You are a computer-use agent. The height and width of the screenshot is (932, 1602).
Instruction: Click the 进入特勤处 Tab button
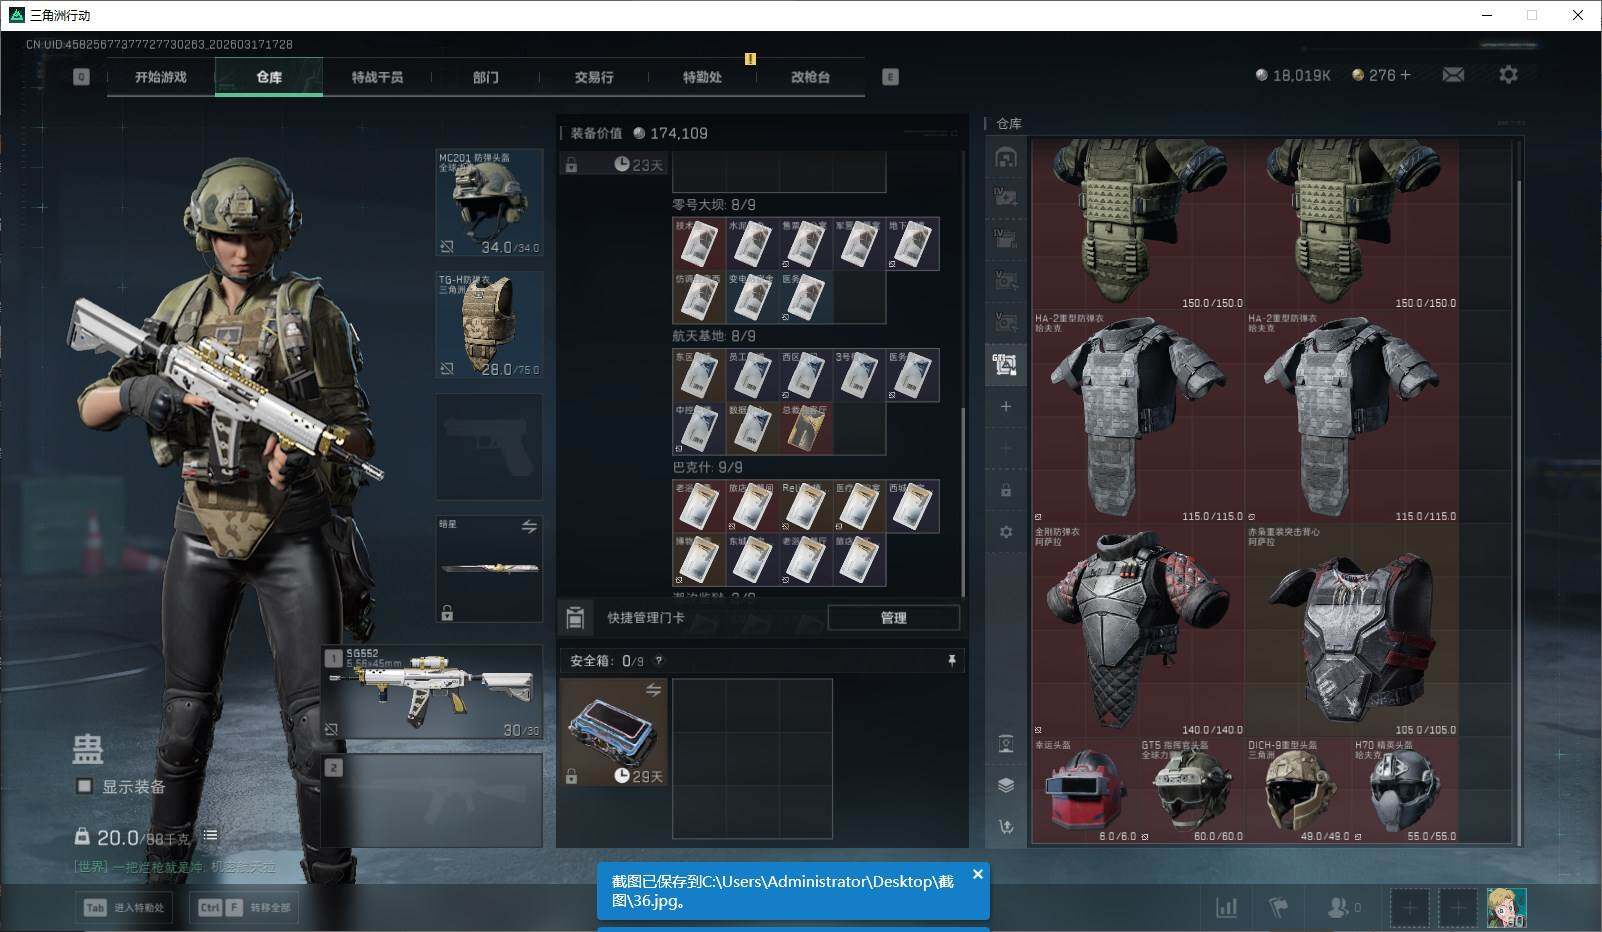(125, 907)
